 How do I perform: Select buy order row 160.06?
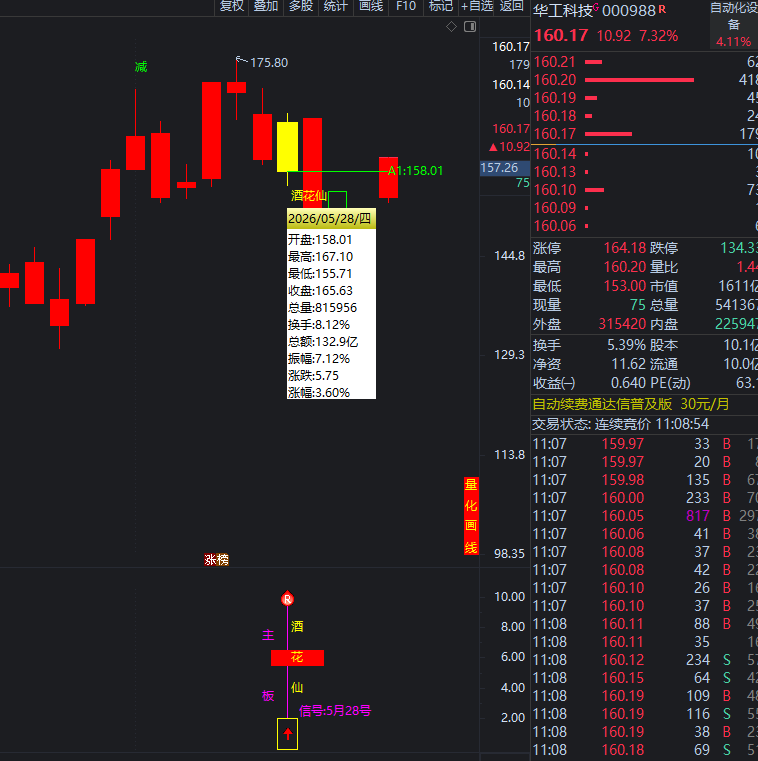645,226
